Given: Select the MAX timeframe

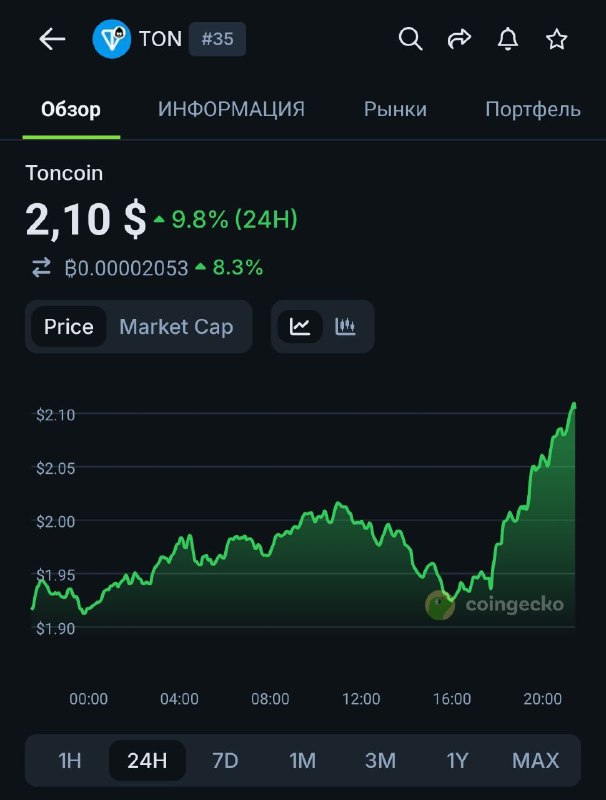Looking at the screenshot, I should pos(536,761).
